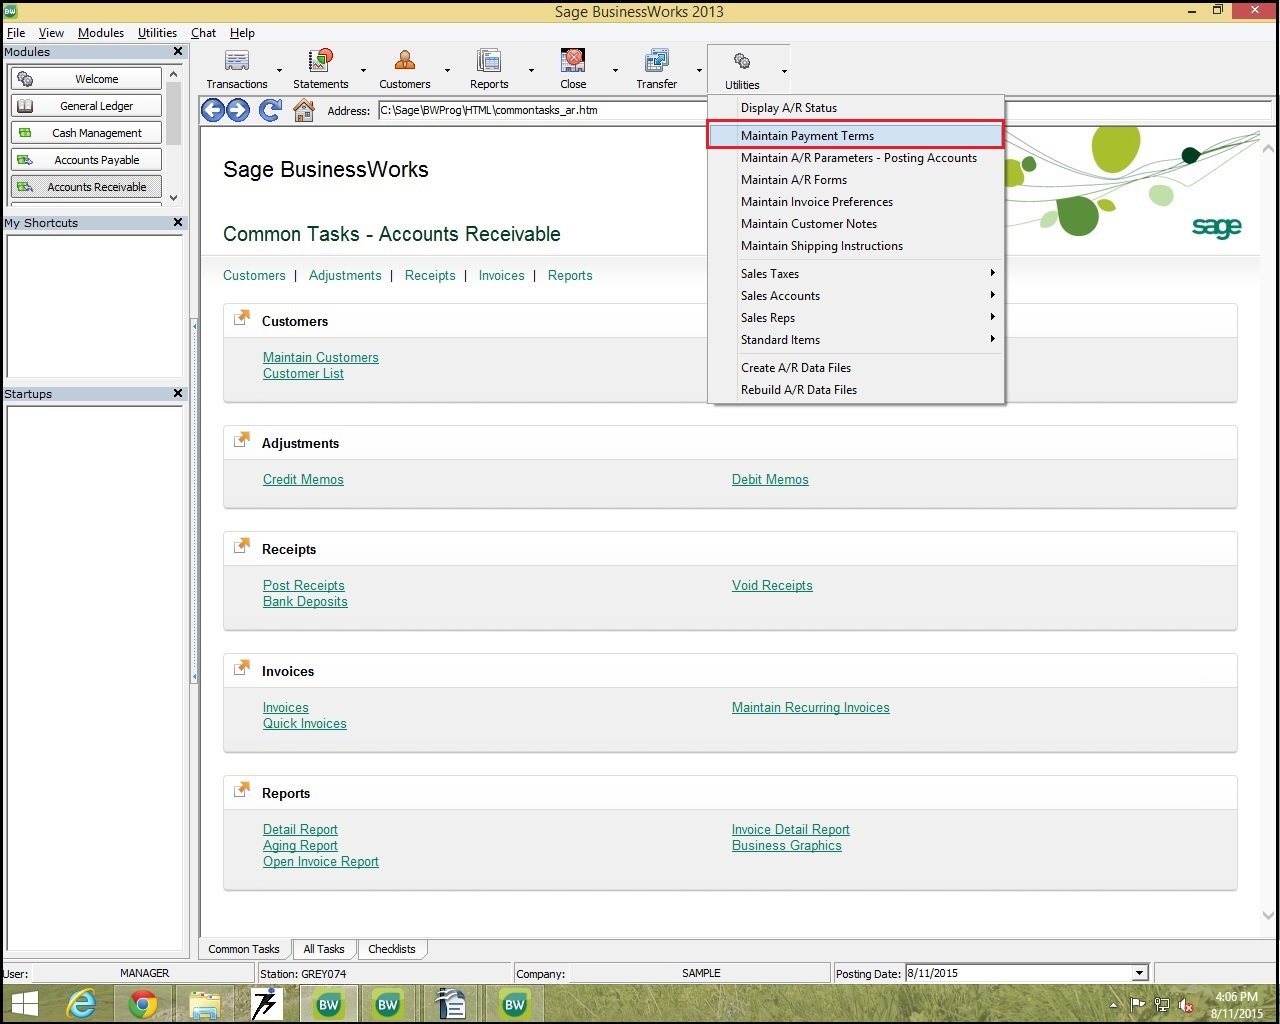Click the Invoices section arrow icon

point(241,668)
